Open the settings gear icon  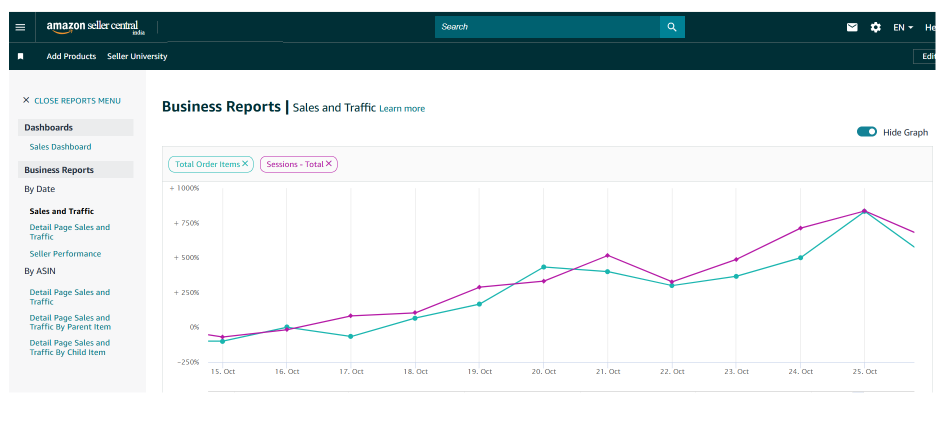(x=876, y=27)
